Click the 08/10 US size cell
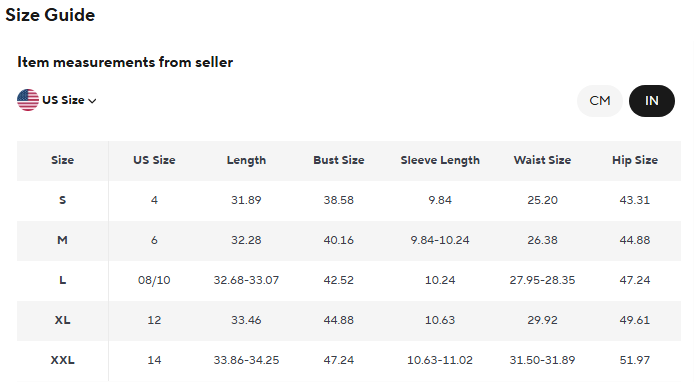Viewport: 694px width, 382px height. (x=154, y=280)
